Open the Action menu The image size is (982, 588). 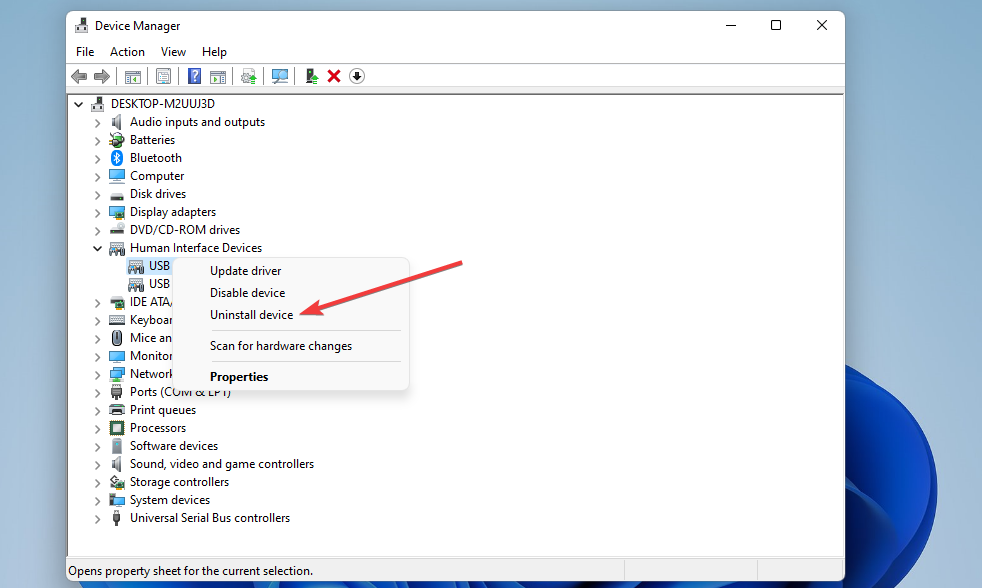(127, 51)
